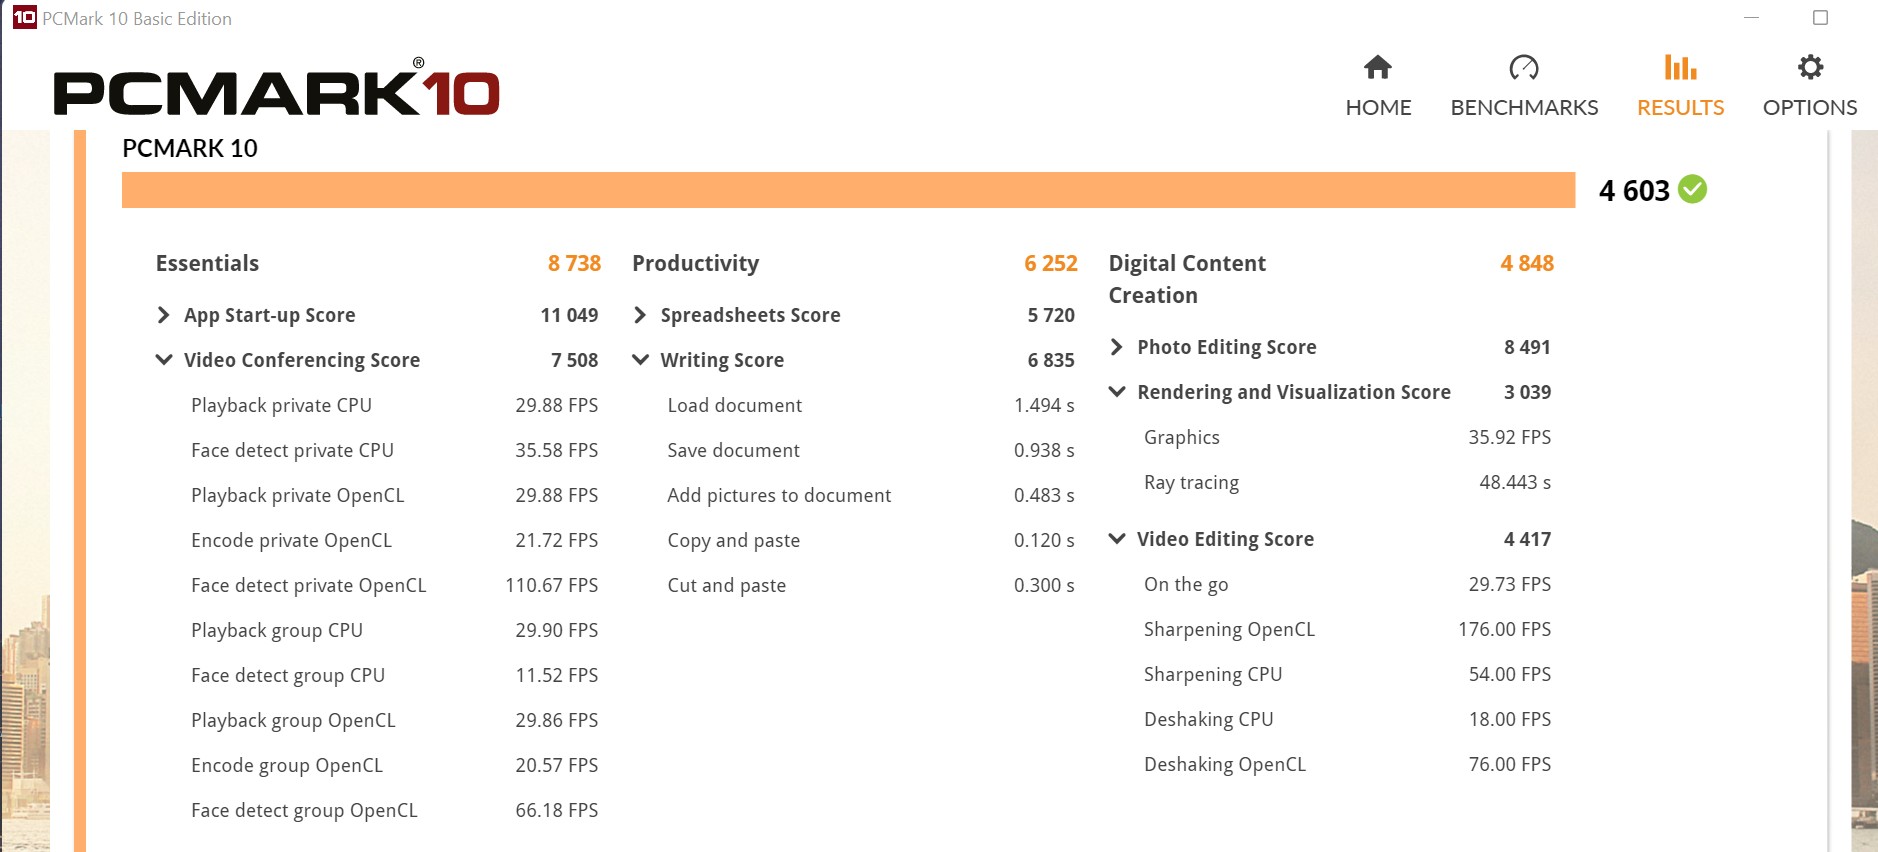Click the Rendering score value 3 039
The image size is (1878, 852).
point(1527,392)
